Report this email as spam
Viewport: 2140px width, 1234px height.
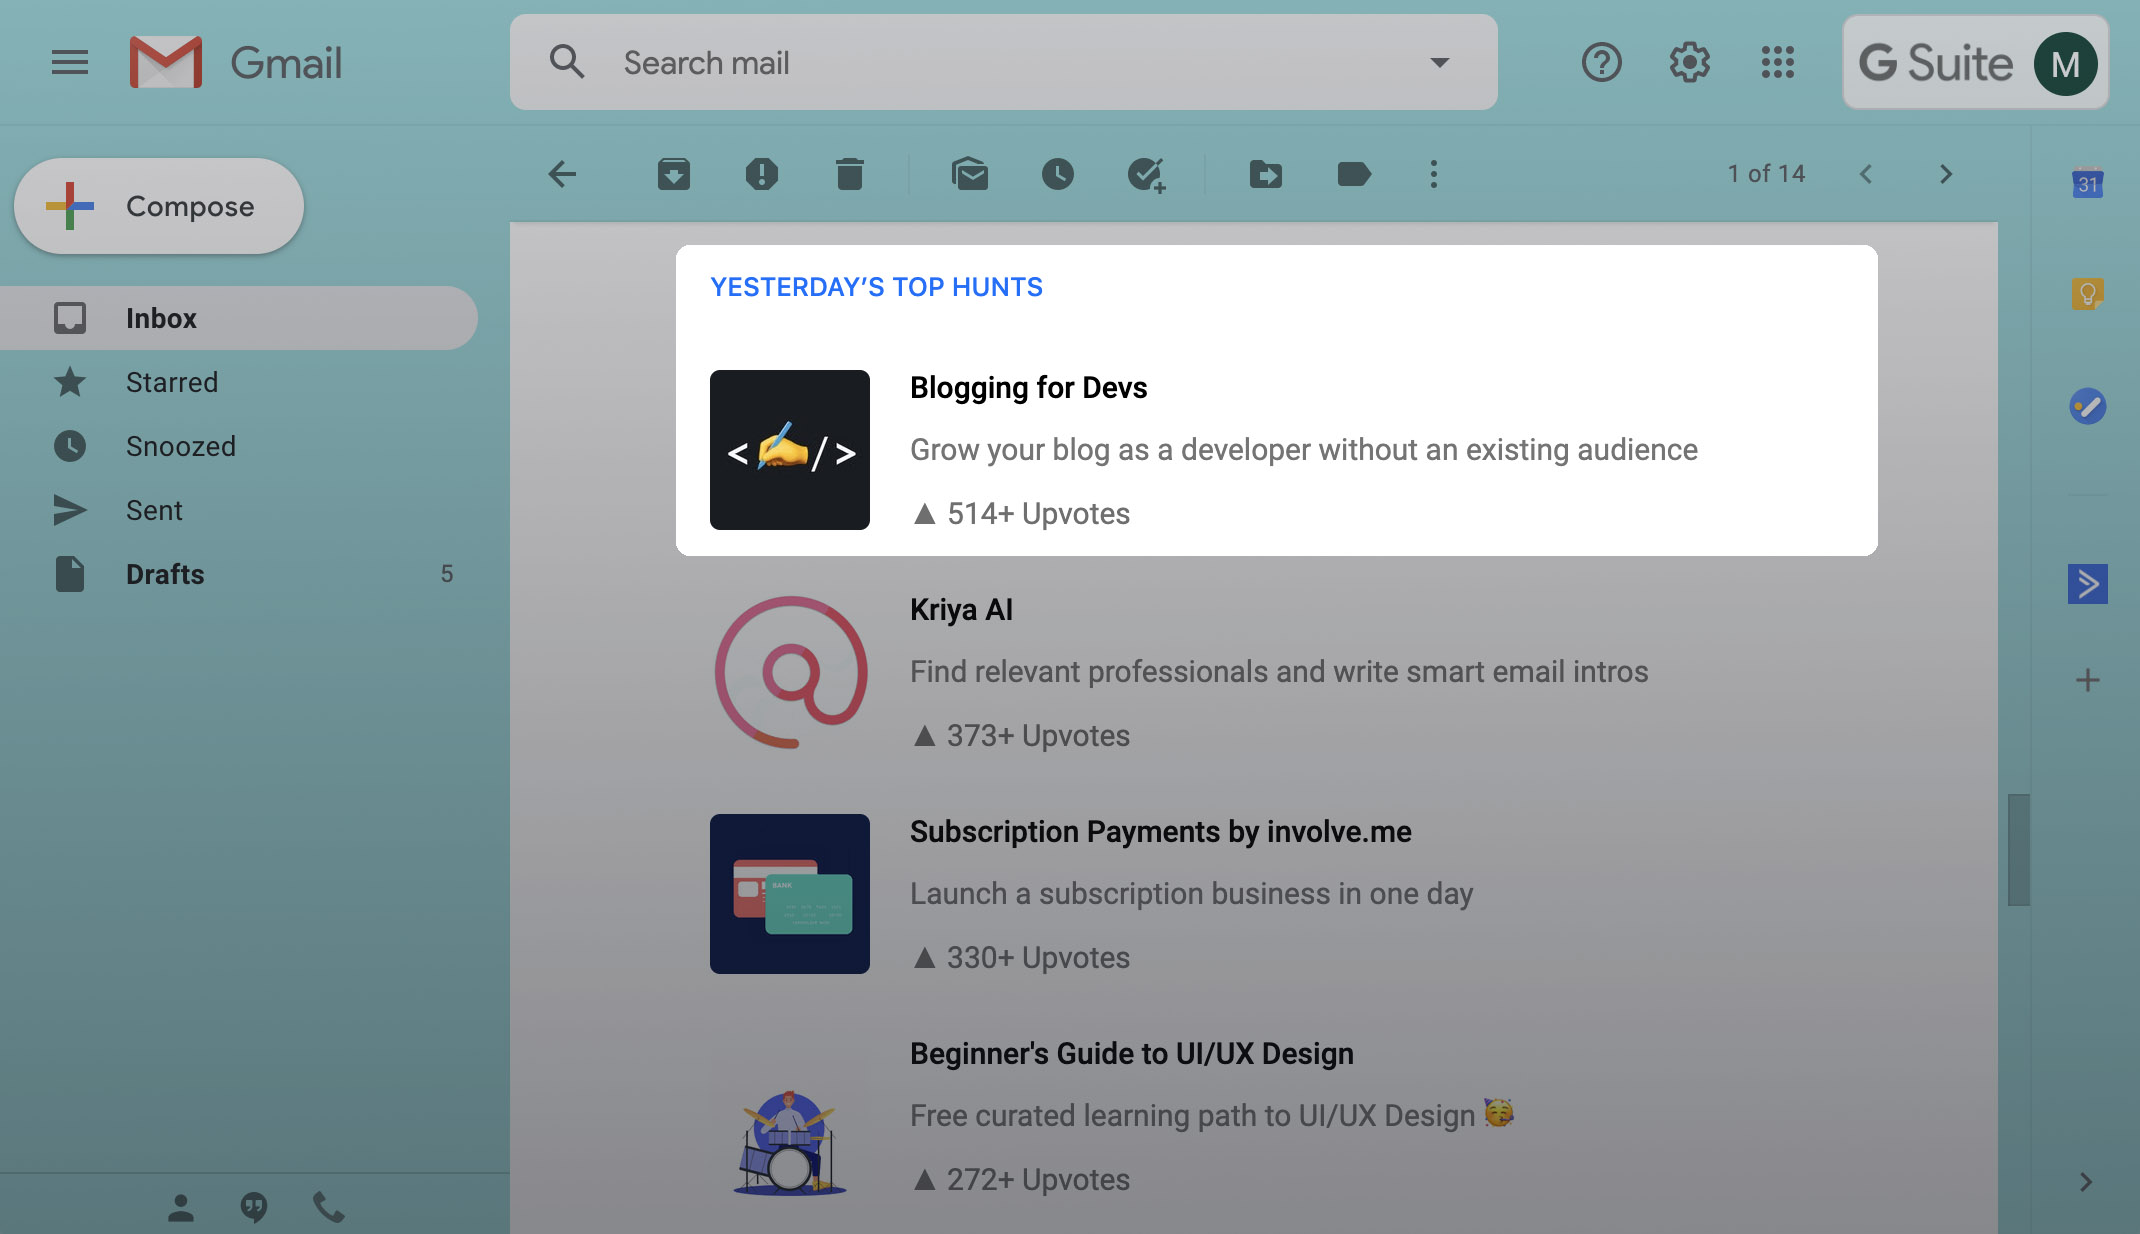click(x=762, y=174)
